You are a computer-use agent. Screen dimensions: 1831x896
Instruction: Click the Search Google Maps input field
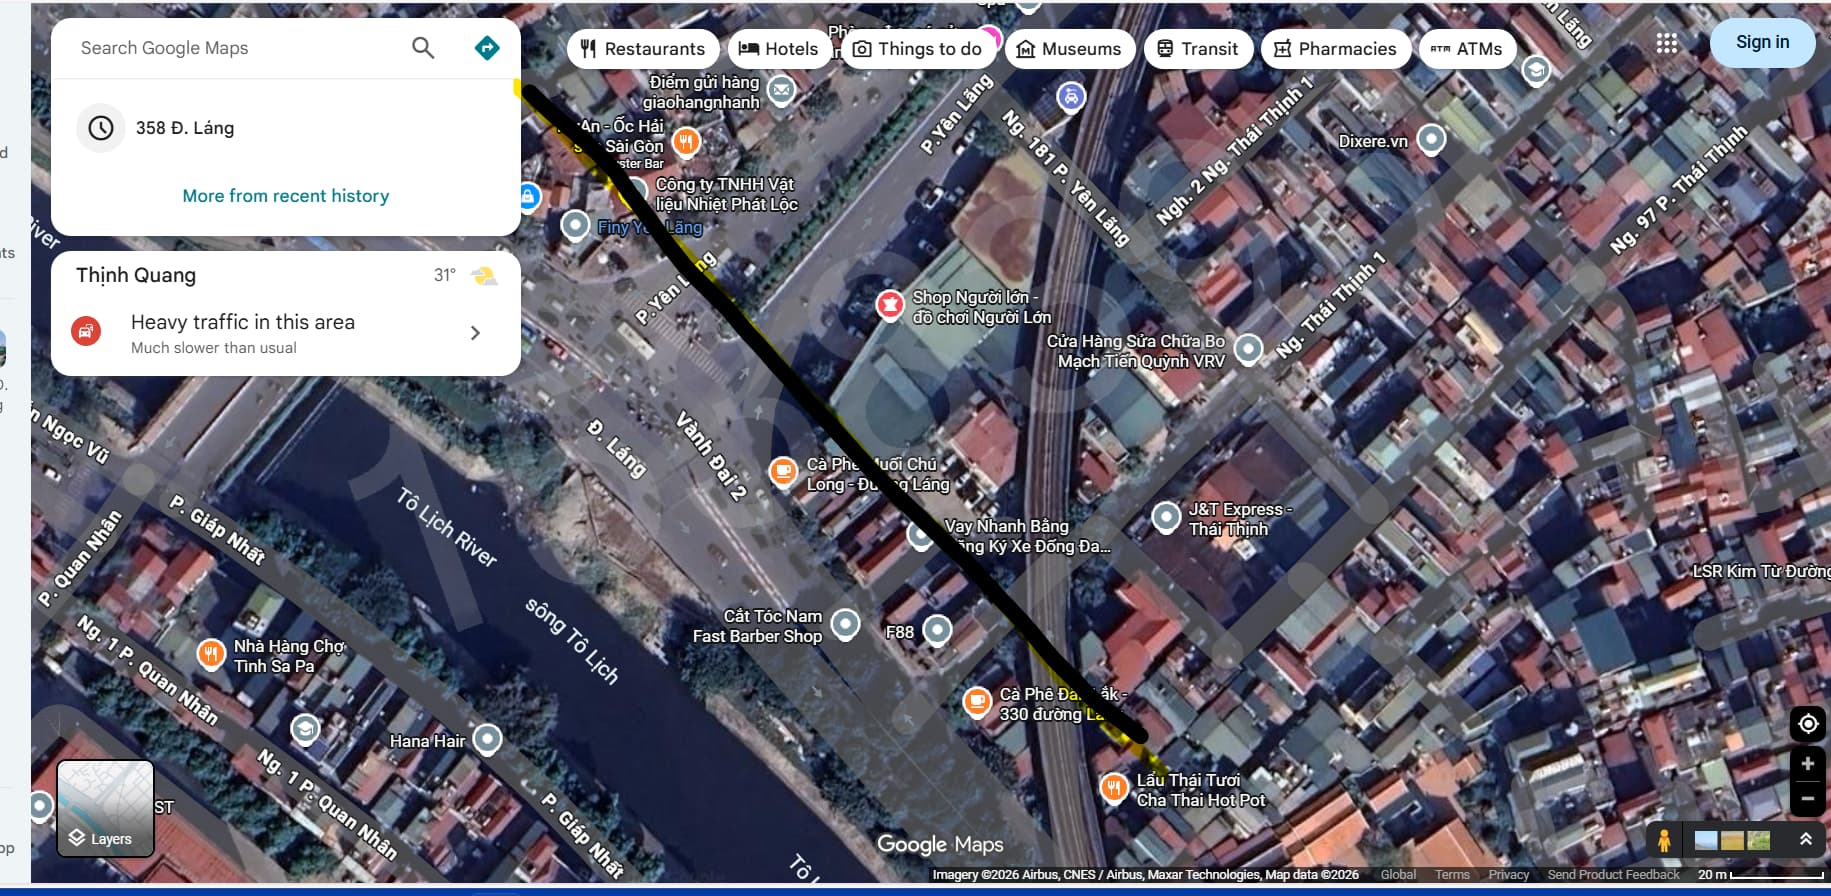(x=235, y=48)
